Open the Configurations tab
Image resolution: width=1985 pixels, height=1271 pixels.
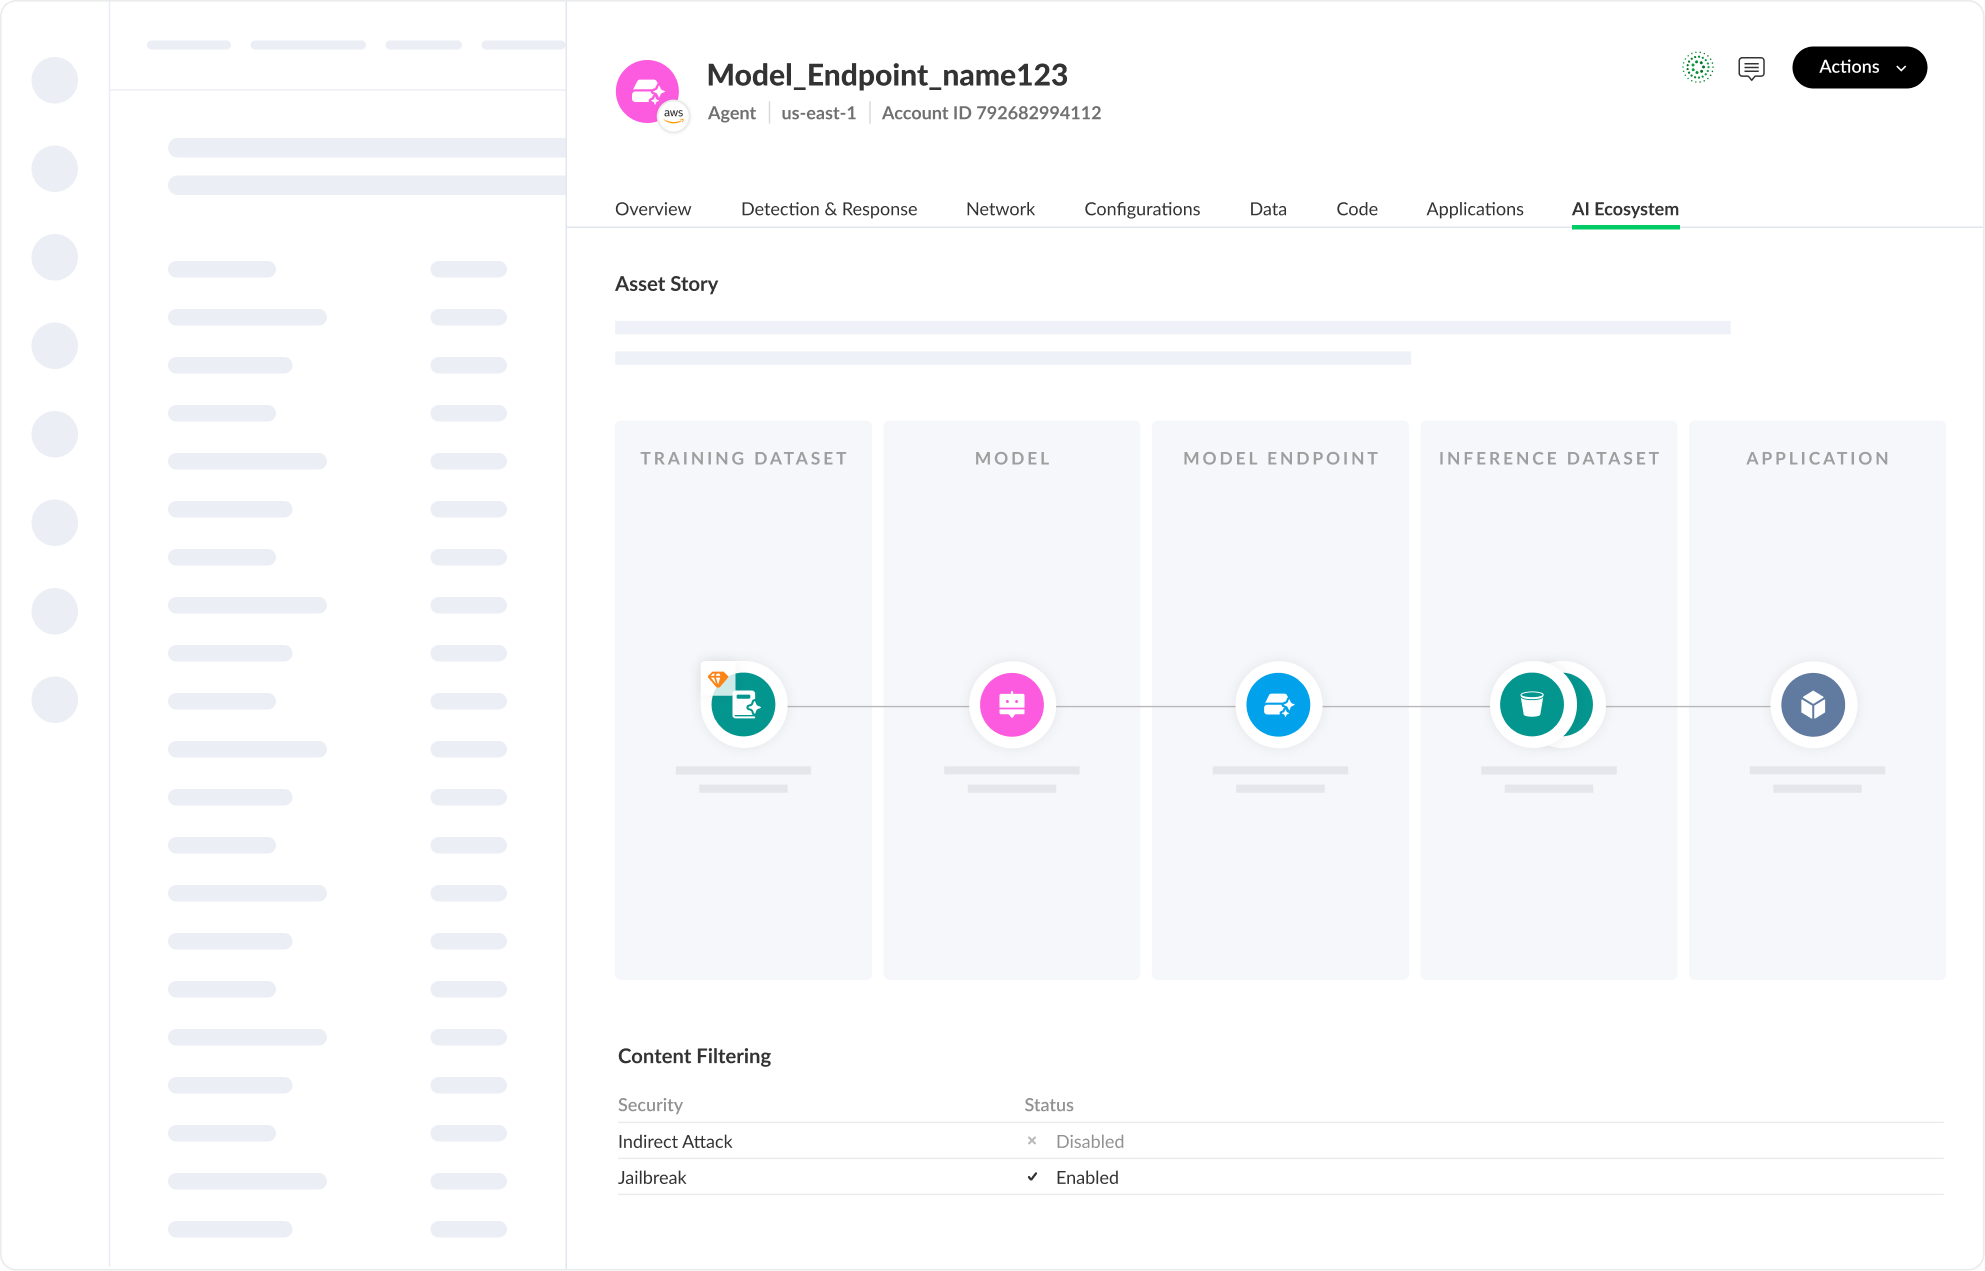1142,209
